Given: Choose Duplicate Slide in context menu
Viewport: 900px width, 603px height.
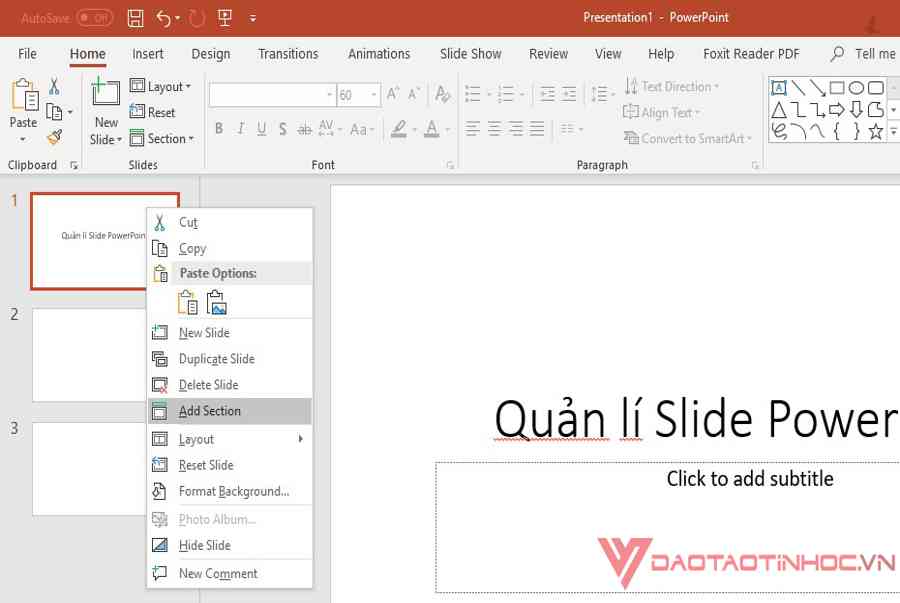Looking at the screenshot, I should [230, 359].
